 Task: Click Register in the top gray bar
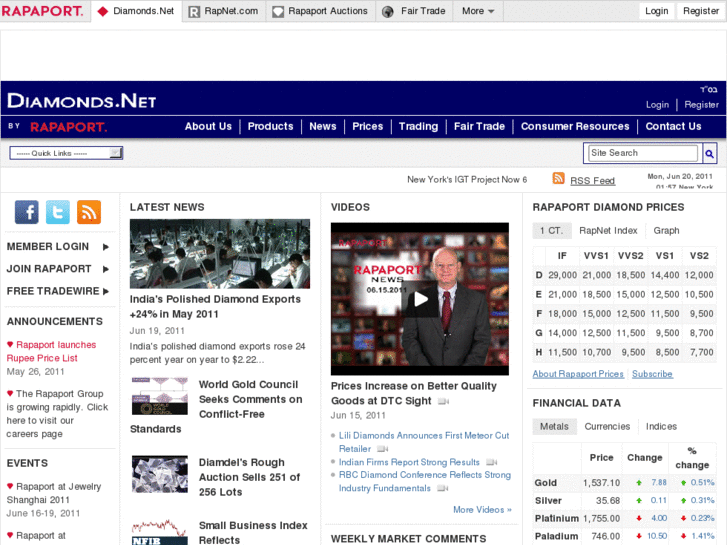tap(701, 11)
